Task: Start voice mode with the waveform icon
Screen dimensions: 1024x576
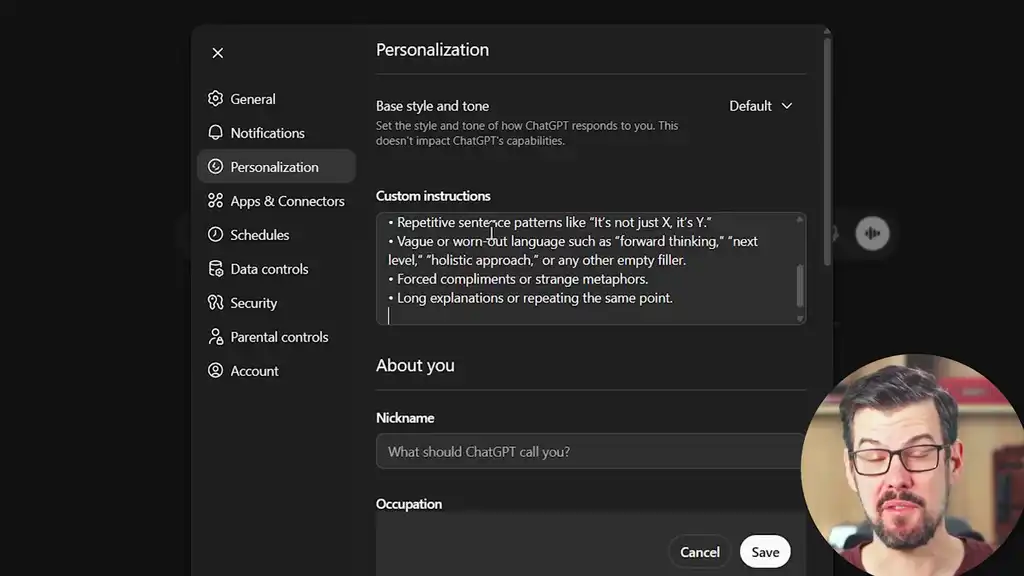Action: 872,233
